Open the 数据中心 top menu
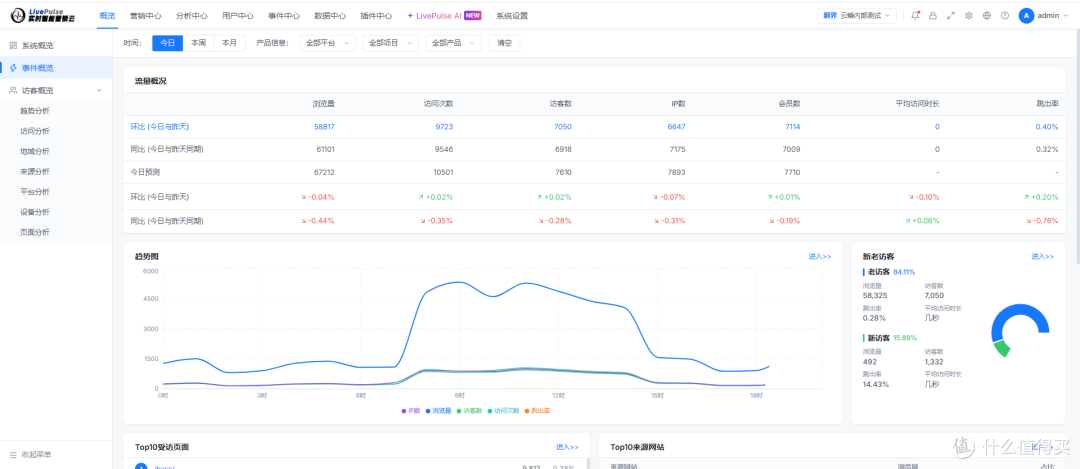Screen dimensions: 1080x469 pos(330,15)
